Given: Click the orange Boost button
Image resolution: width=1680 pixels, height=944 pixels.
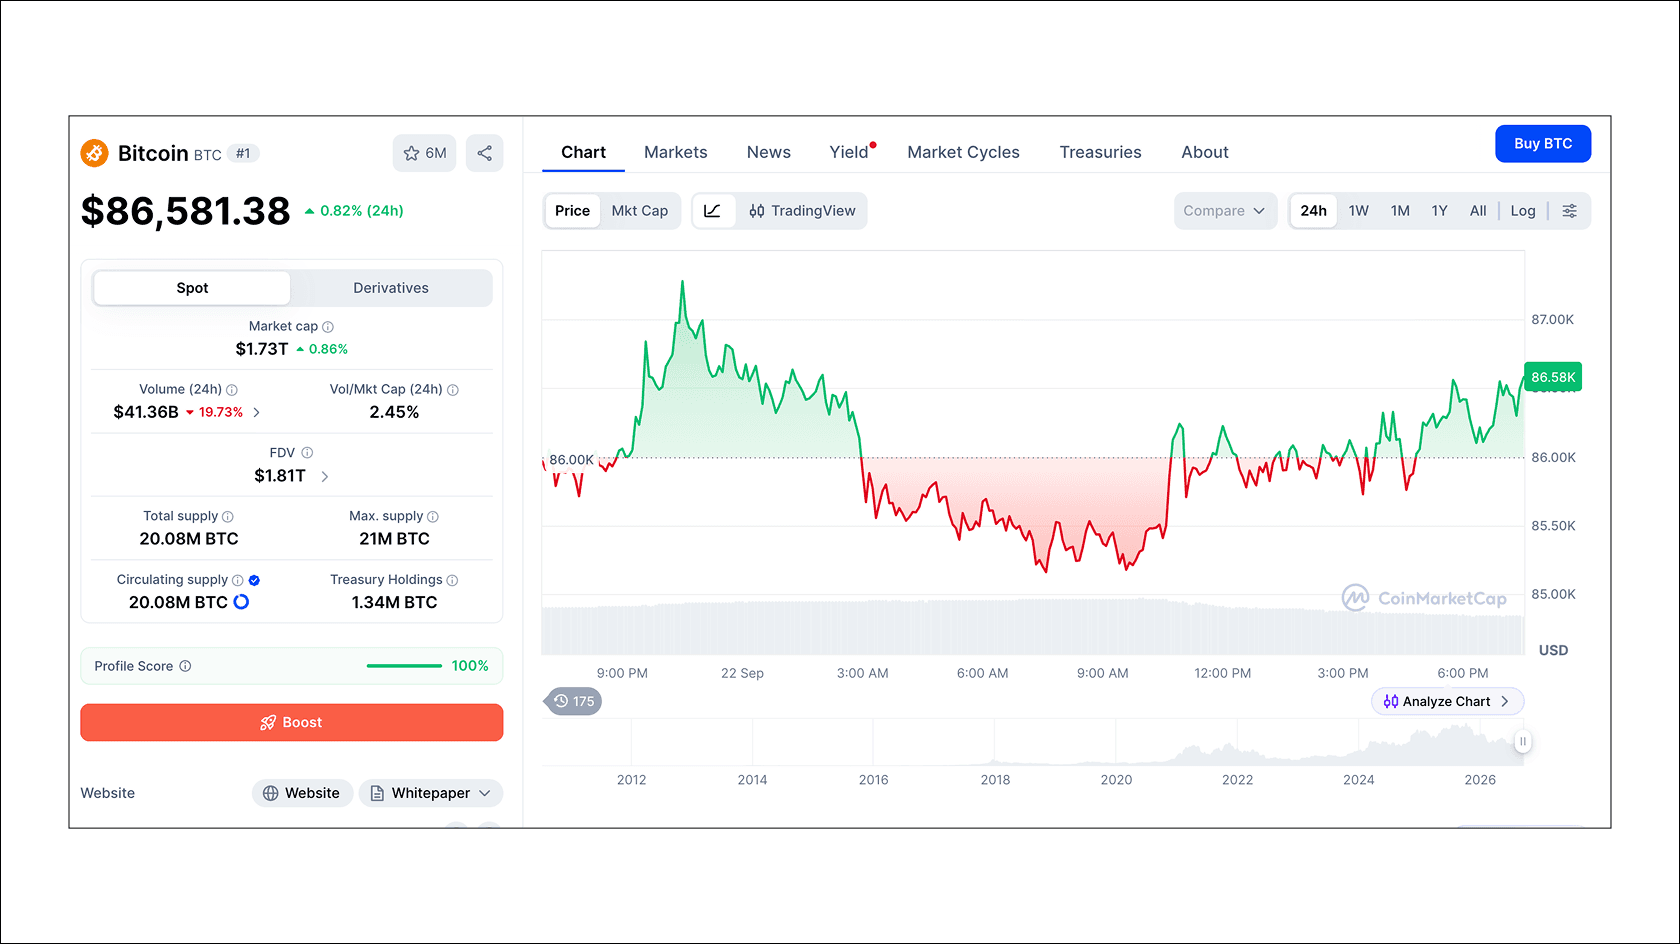Looking at the screenshot, I should click(292, 722).
